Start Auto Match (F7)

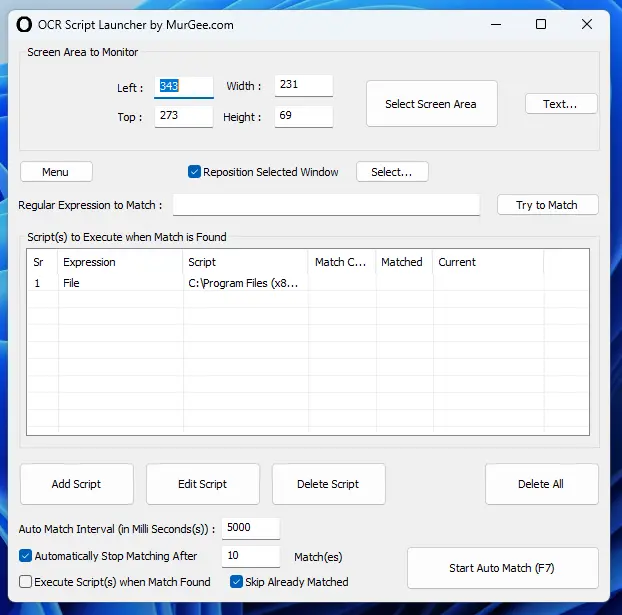point(503,568)
